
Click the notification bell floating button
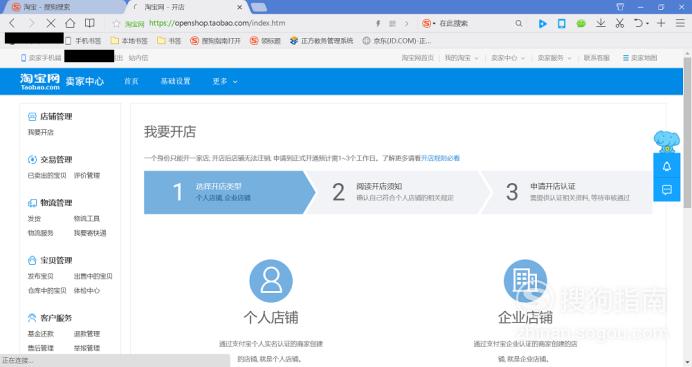pos(666,166)
